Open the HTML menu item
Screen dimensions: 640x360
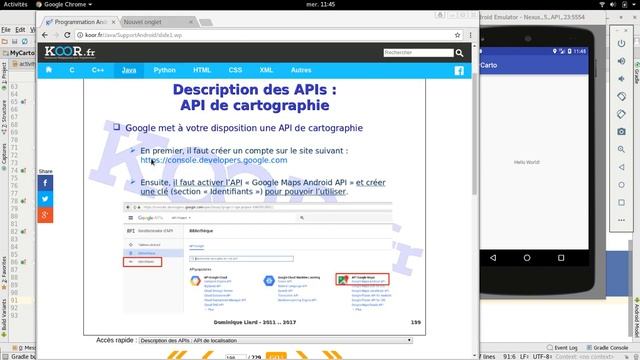tap(202, 70)
